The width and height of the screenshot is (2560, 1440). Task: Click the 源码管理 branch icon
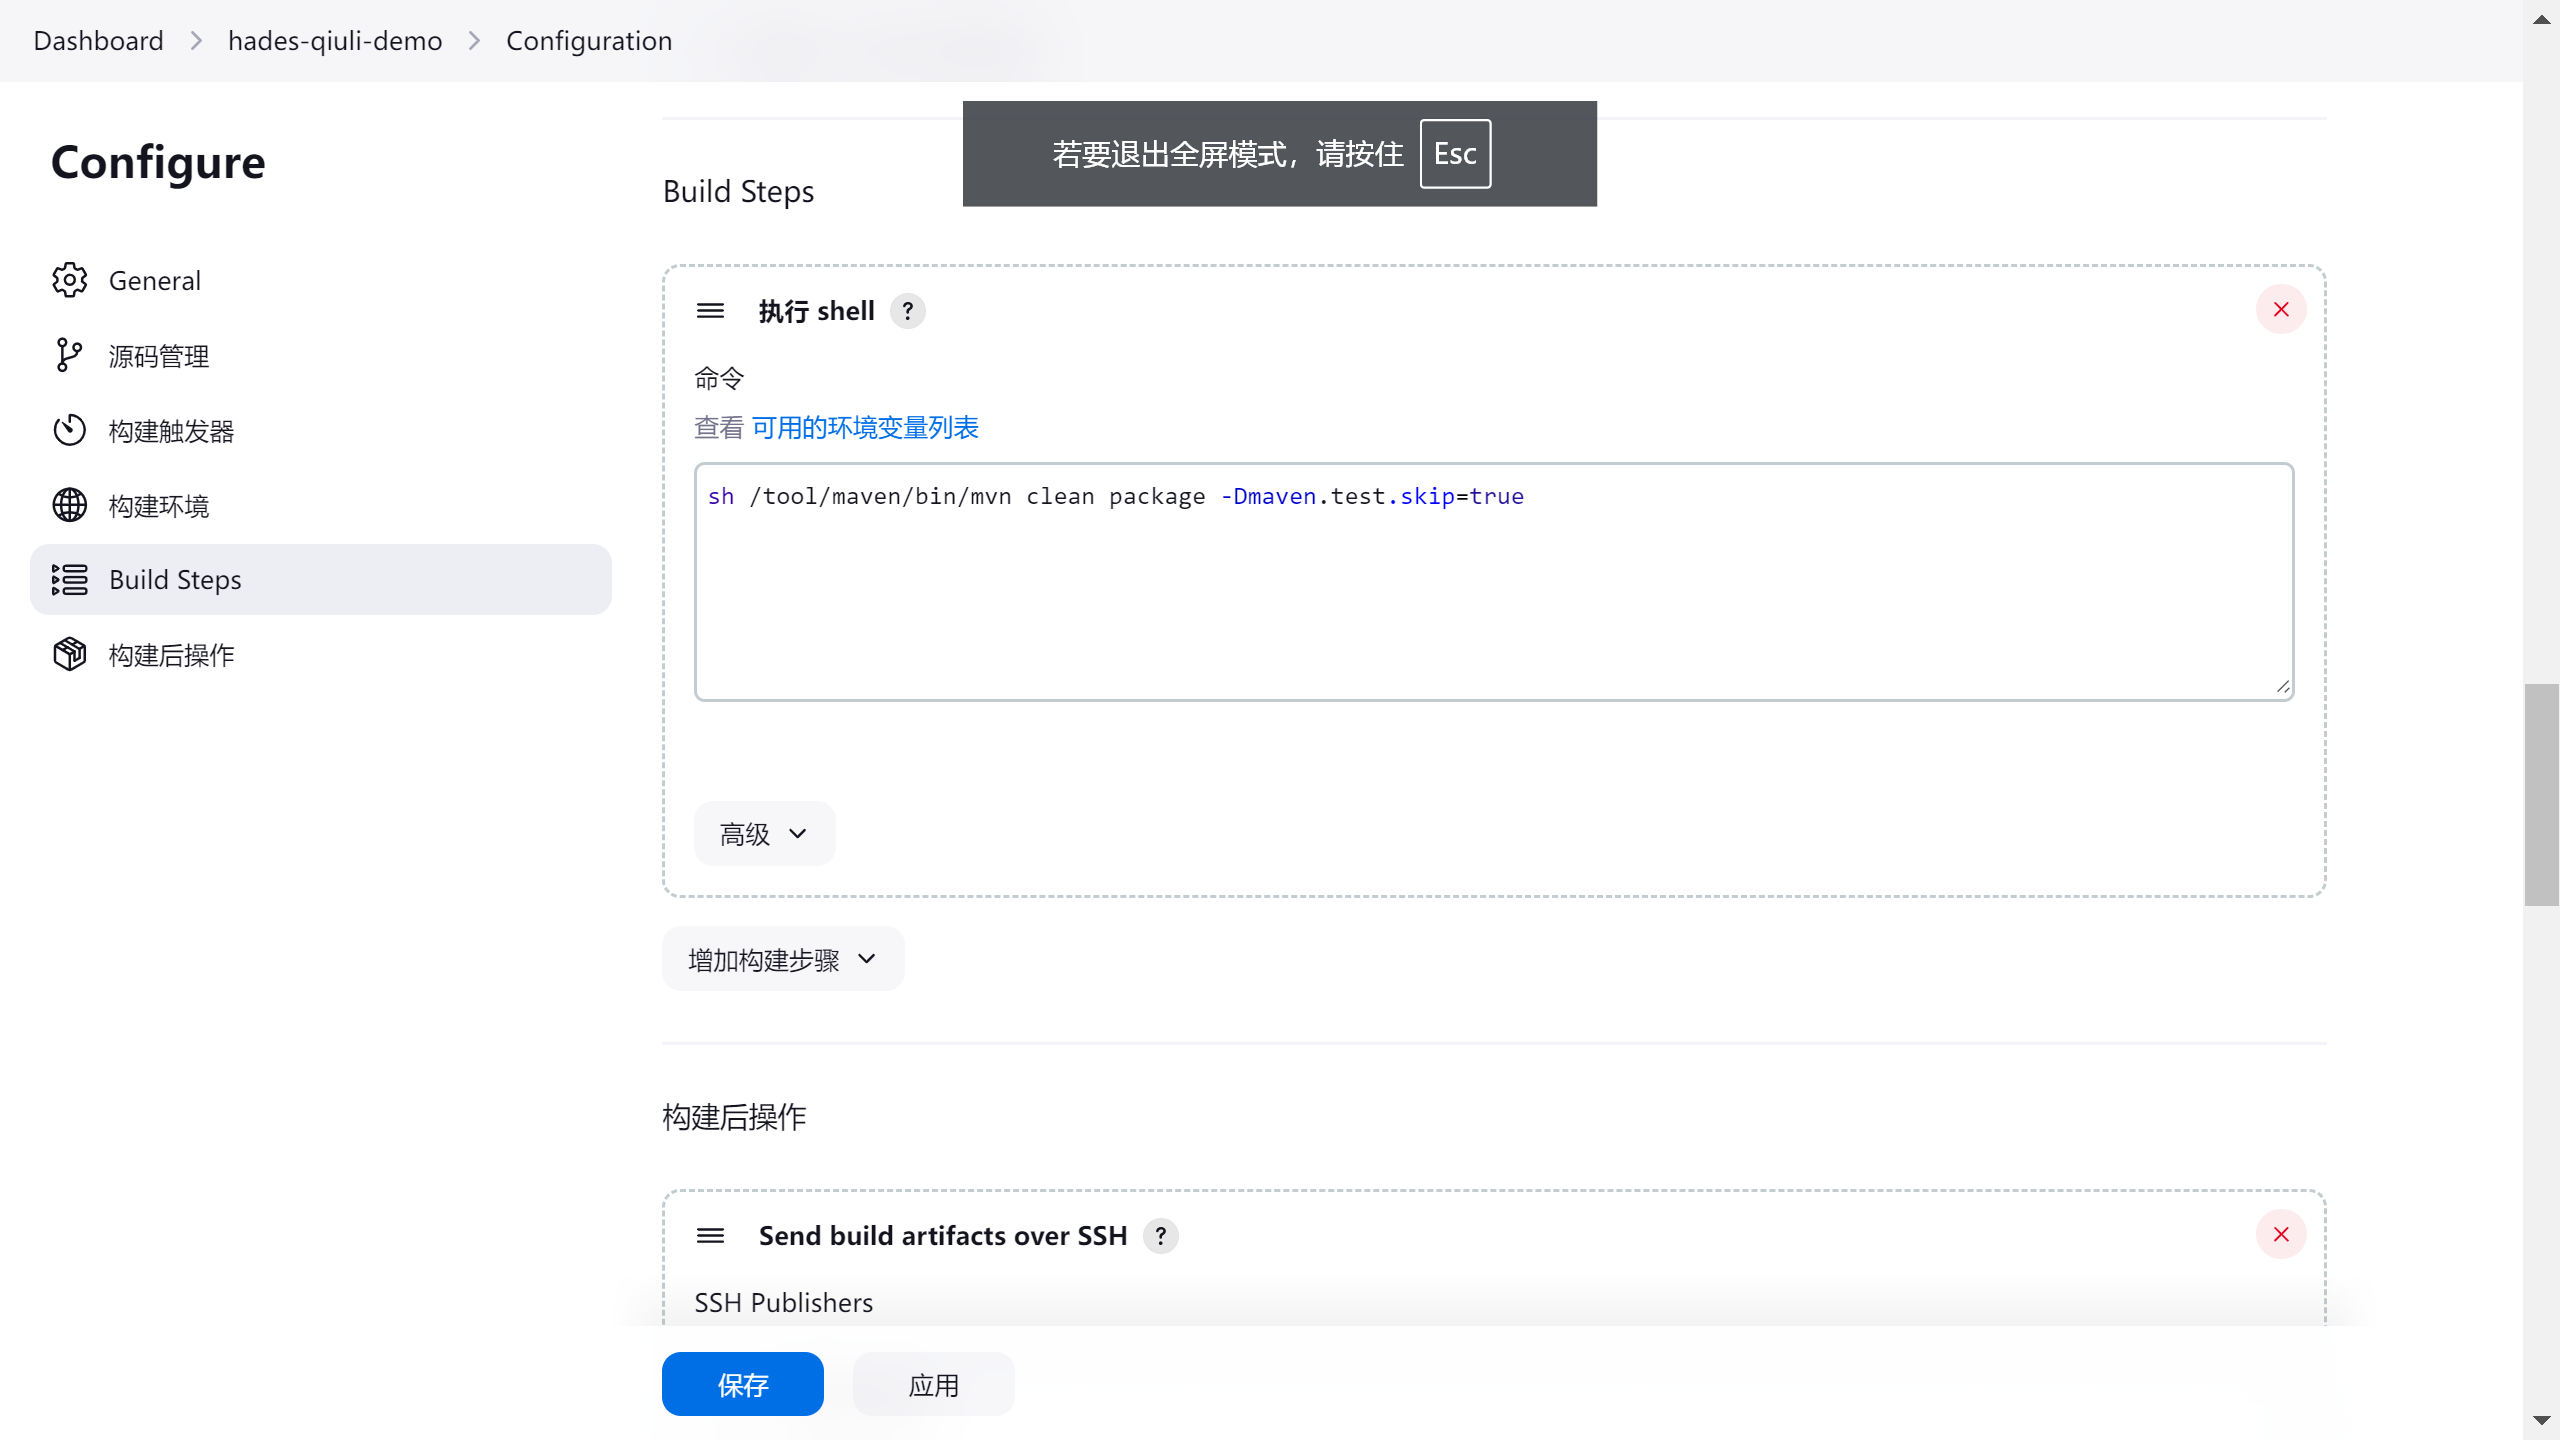[70, 355]
